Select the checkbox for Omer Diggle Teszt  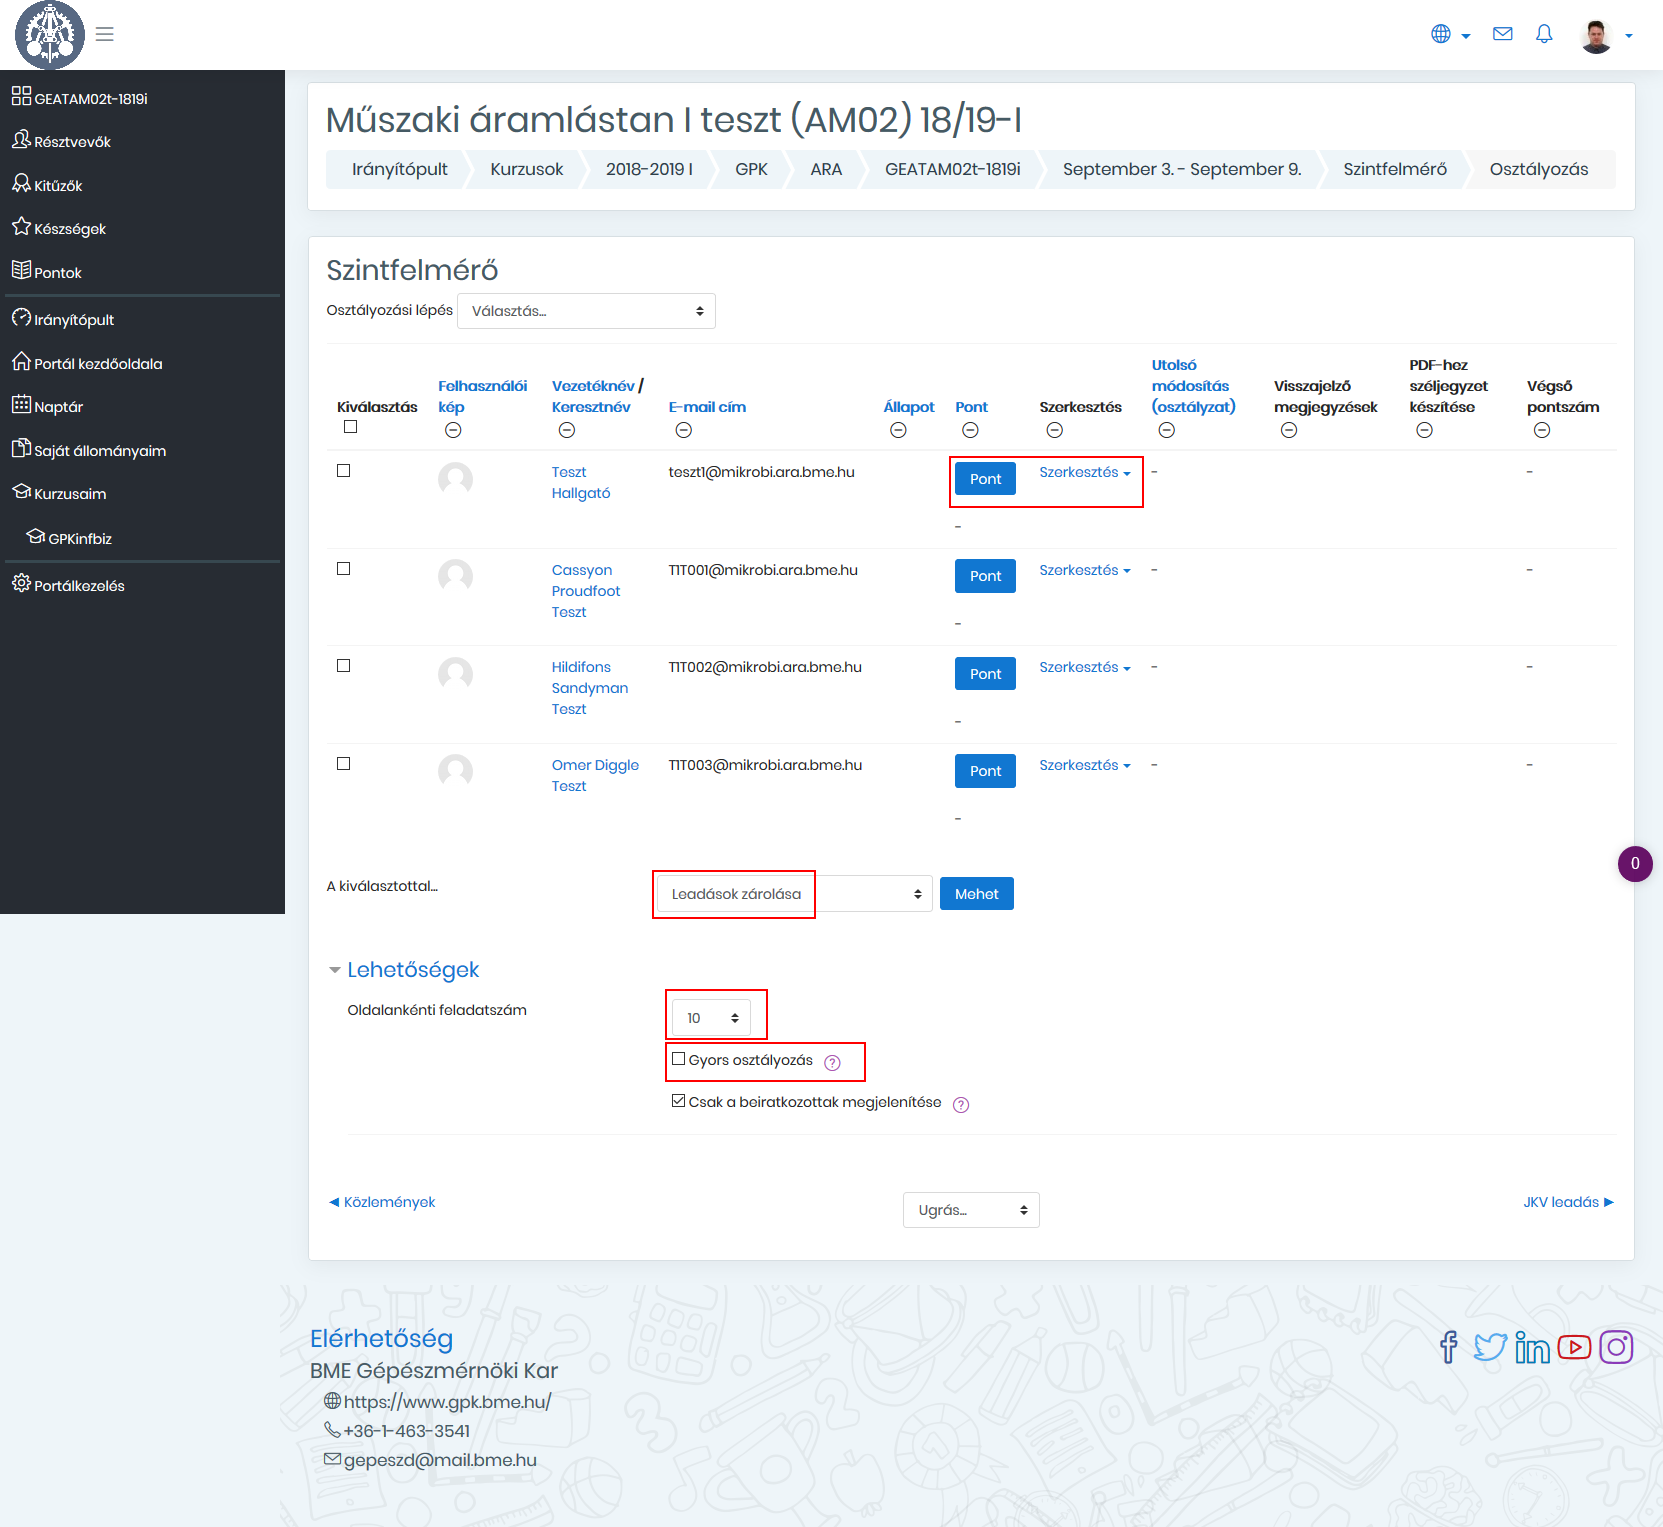click(x=344, y=764)
